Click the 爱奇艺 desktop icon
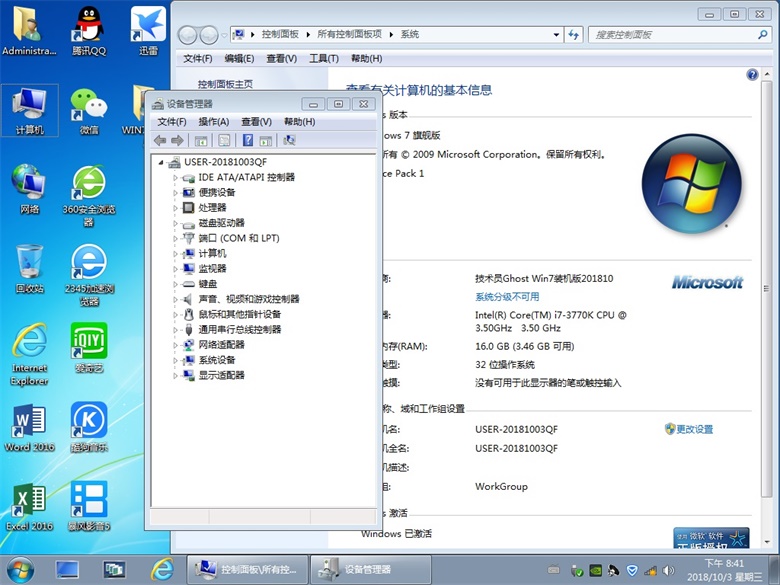Viewport: 780px width, 585px height. (x=89, y=348)
